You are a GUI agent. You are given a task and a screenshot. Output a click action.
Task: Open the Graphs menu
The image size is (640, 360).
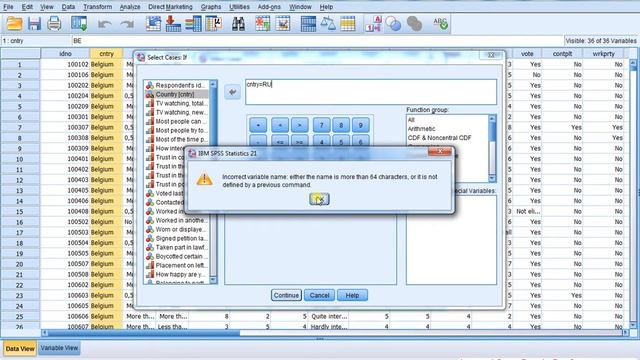pyautogui.click(x=211, y=7)
